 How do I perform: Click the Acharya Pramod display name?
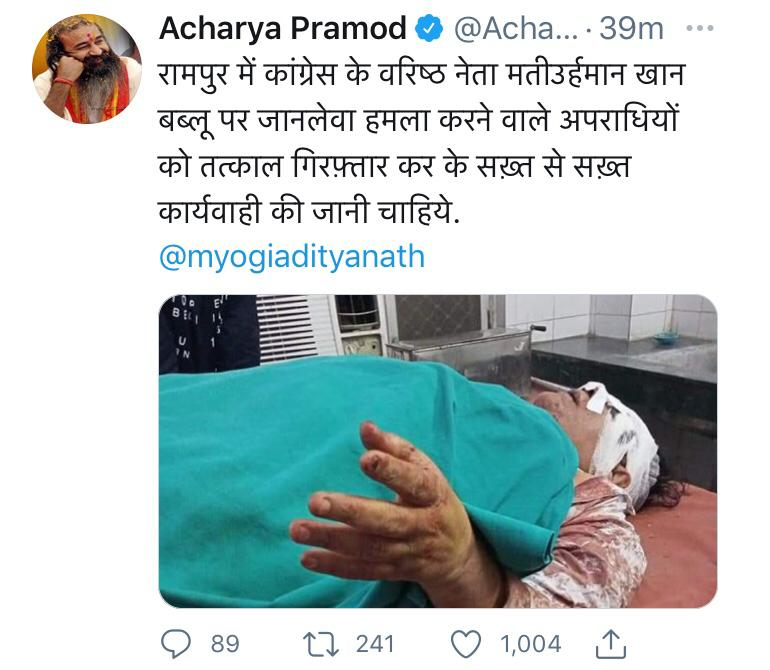click(x=283, y=28)
